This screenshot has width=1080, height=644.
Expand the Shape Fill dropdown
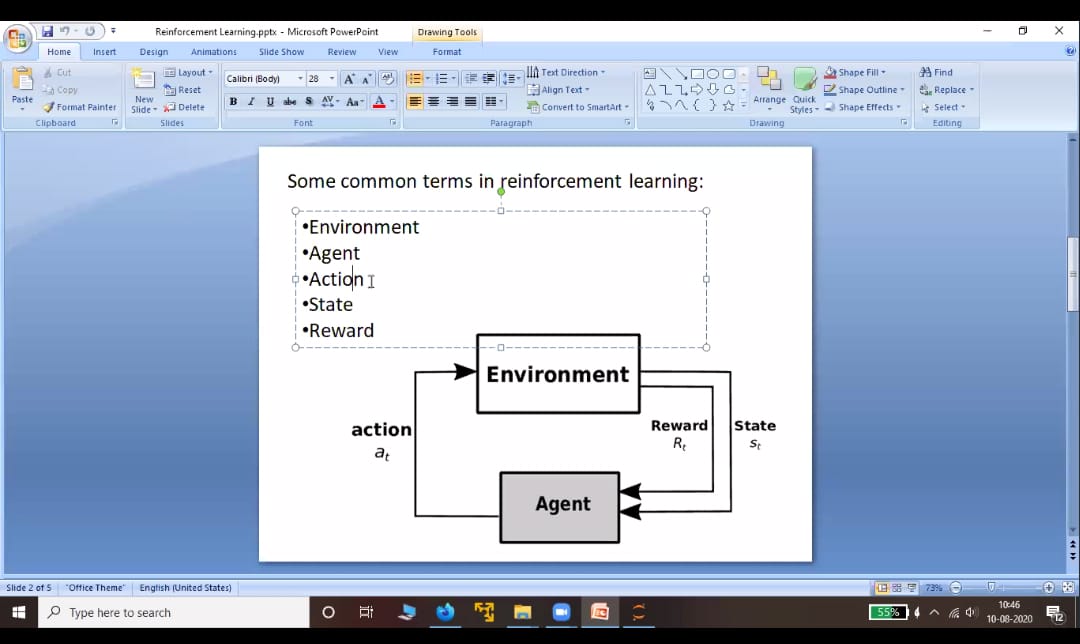(x=856, y=72)
